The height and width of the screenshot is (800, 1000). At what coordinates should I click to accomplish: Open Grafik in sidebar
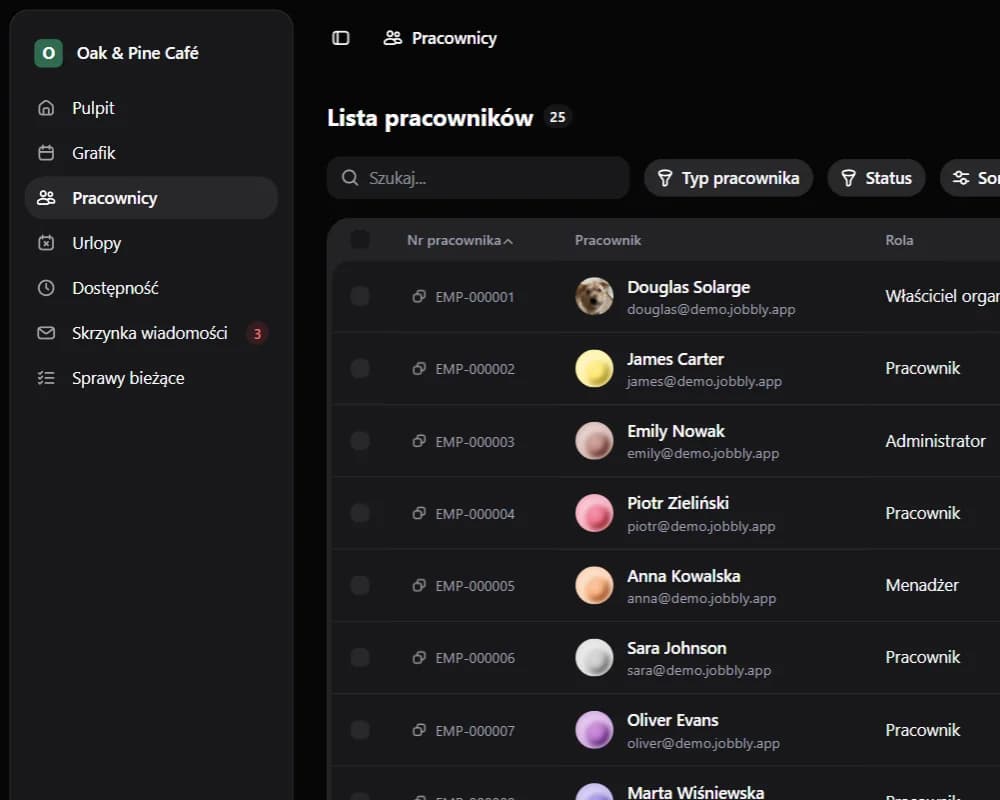pyautogui.click(x=151, y=153)
